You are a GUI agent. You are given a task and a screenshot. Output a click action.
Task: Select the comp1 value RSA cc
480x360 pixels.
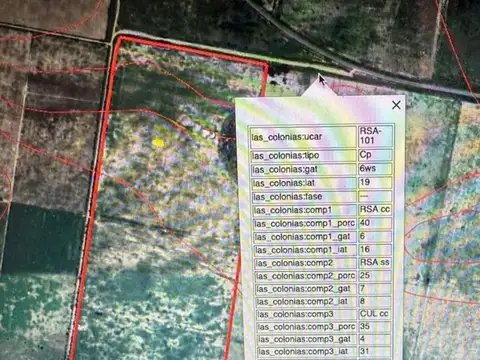375,210
